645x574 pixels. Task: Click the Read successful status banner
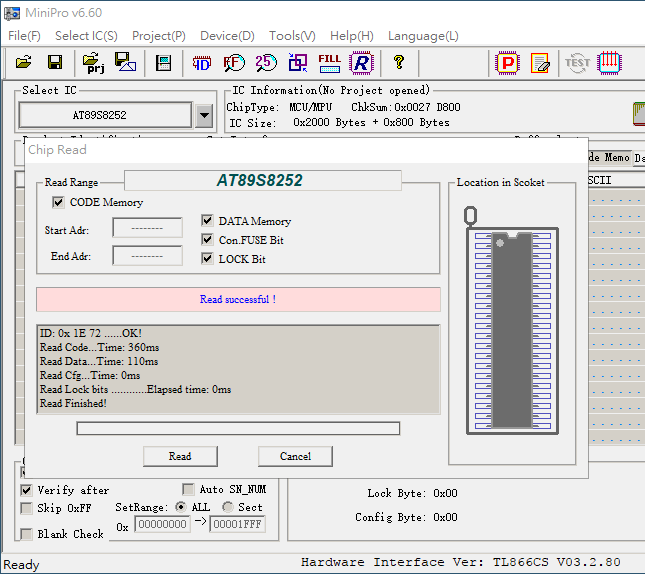[x=238, y=300]
